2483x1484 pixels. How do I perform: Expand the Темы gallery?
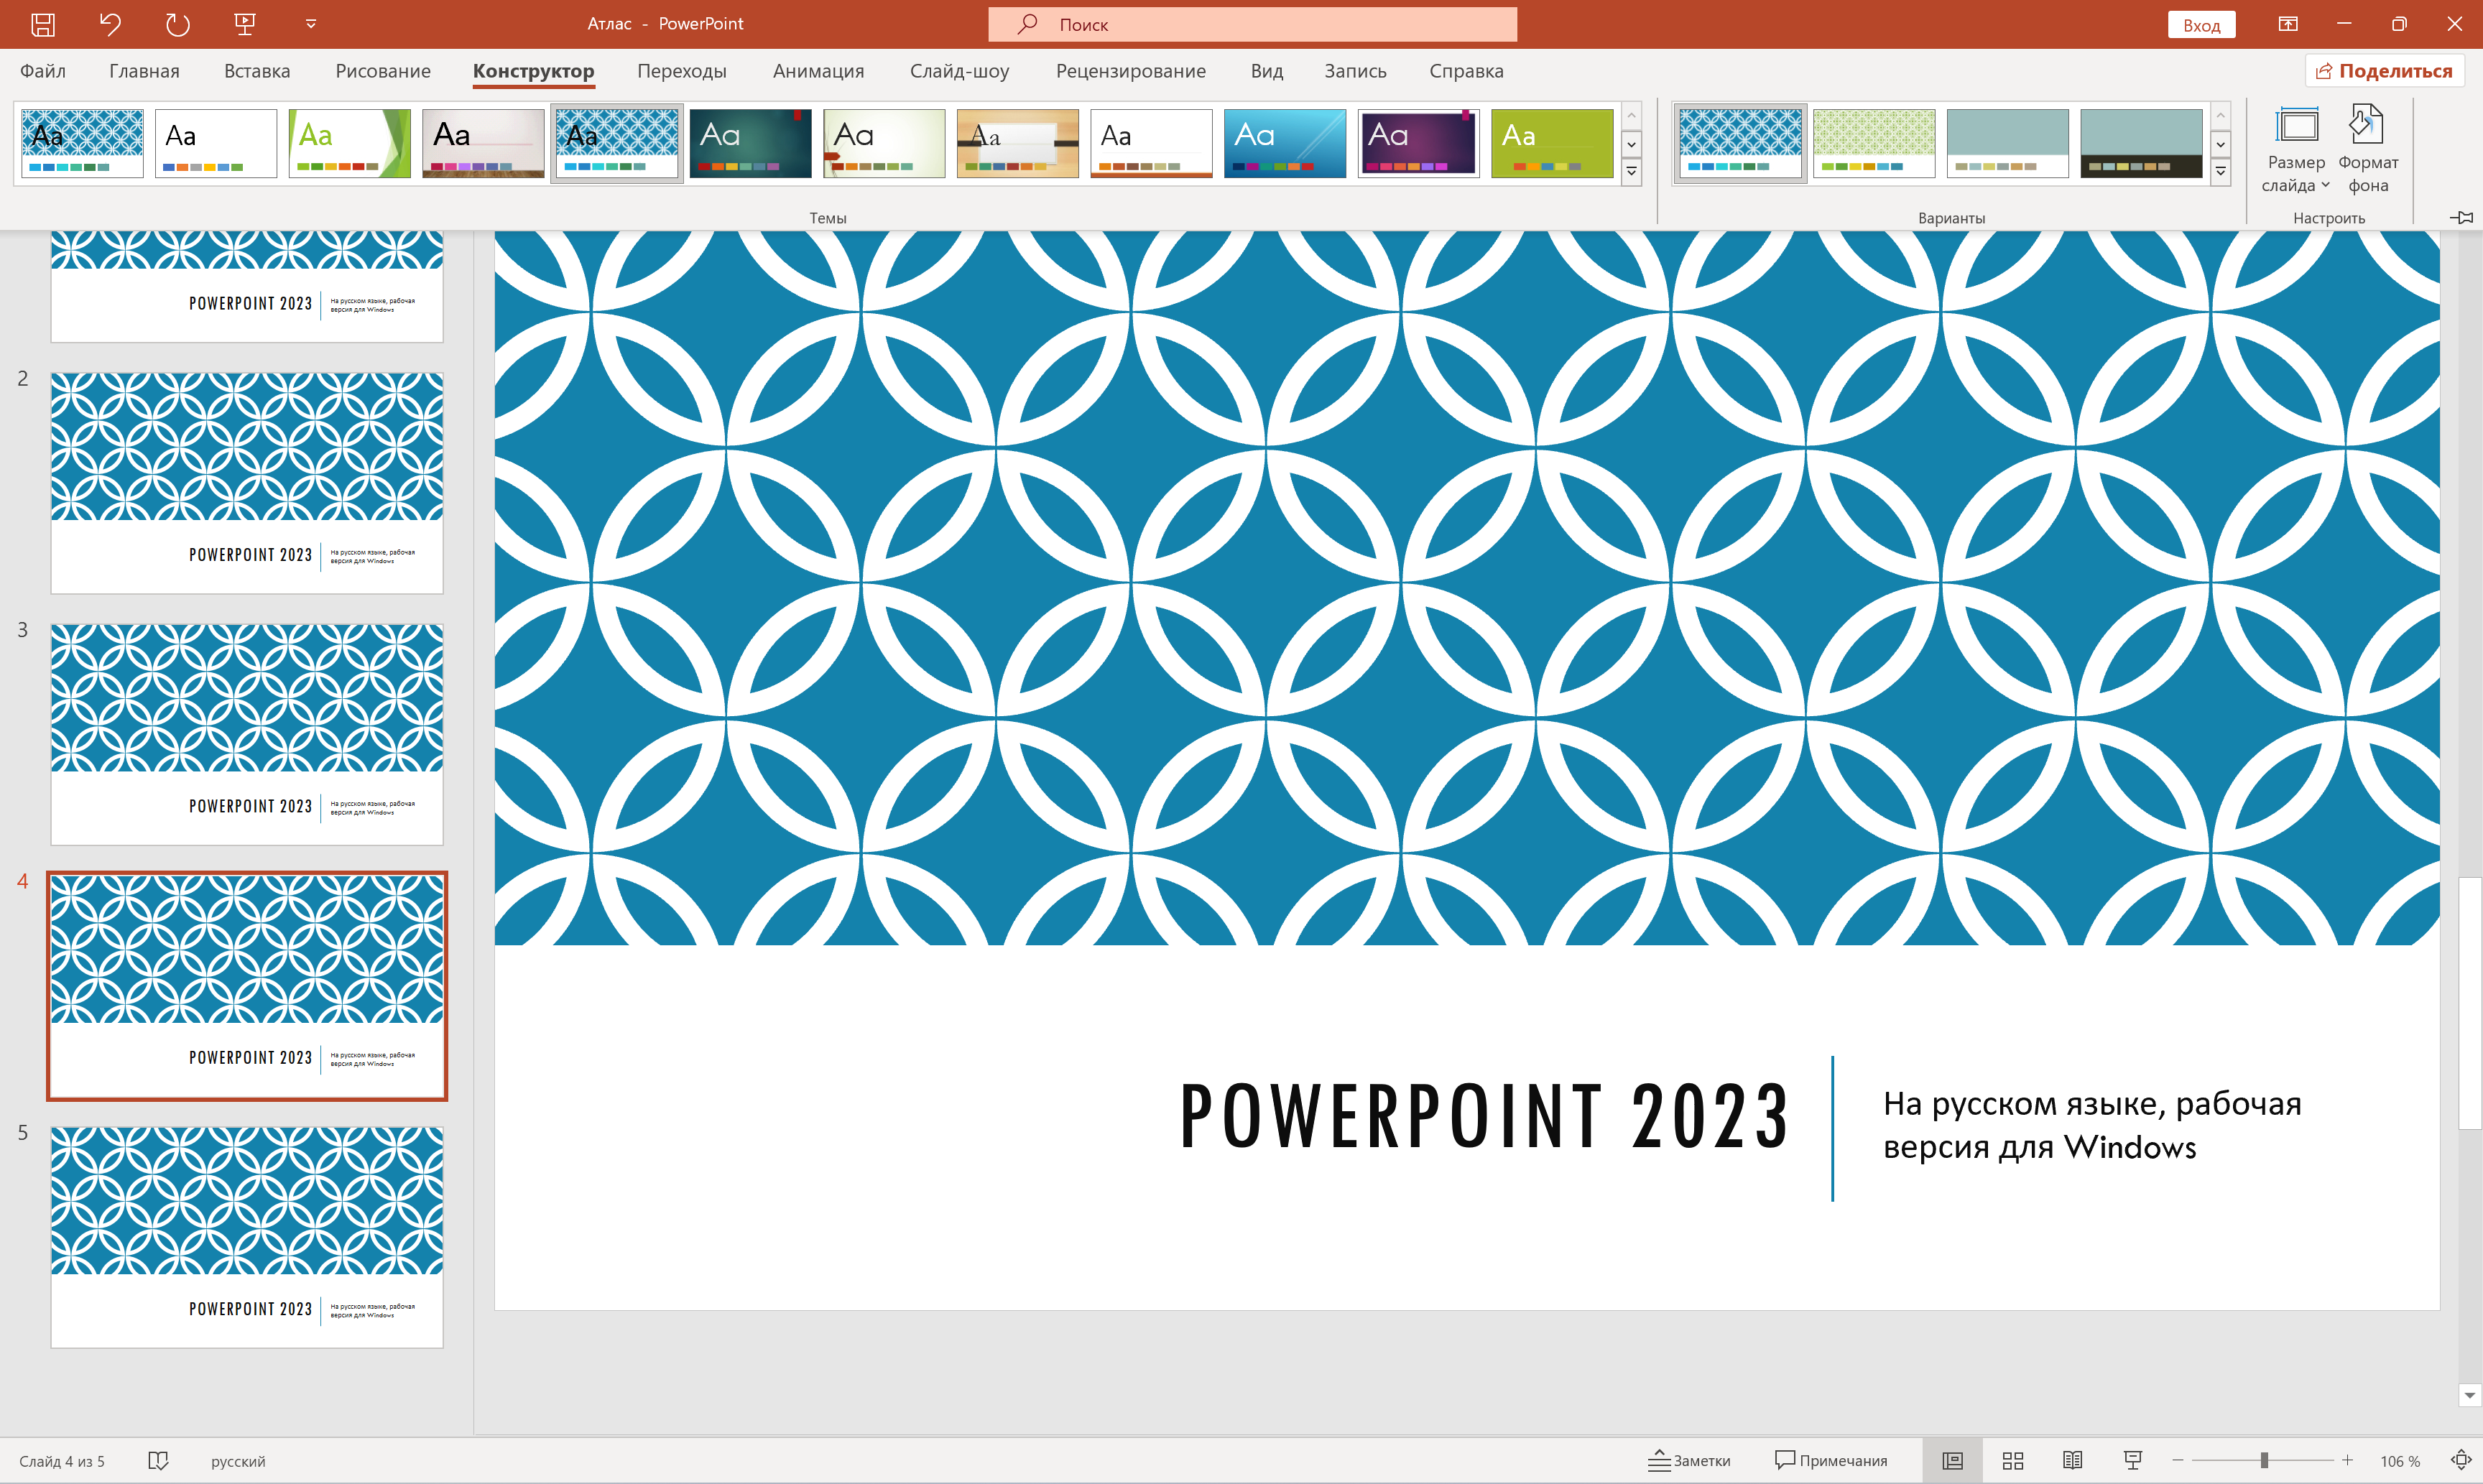pos(1632,173)
